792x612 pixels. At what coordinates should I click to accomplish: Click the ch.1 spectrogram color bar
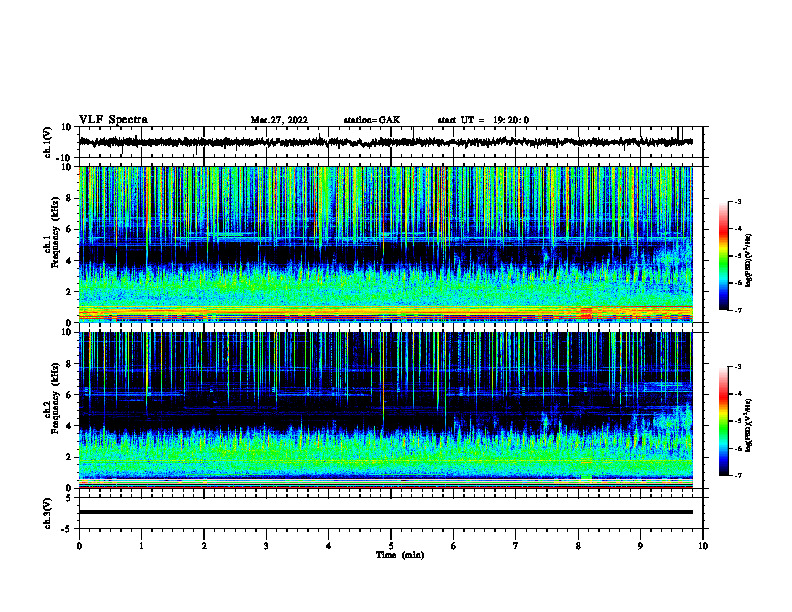723,256
